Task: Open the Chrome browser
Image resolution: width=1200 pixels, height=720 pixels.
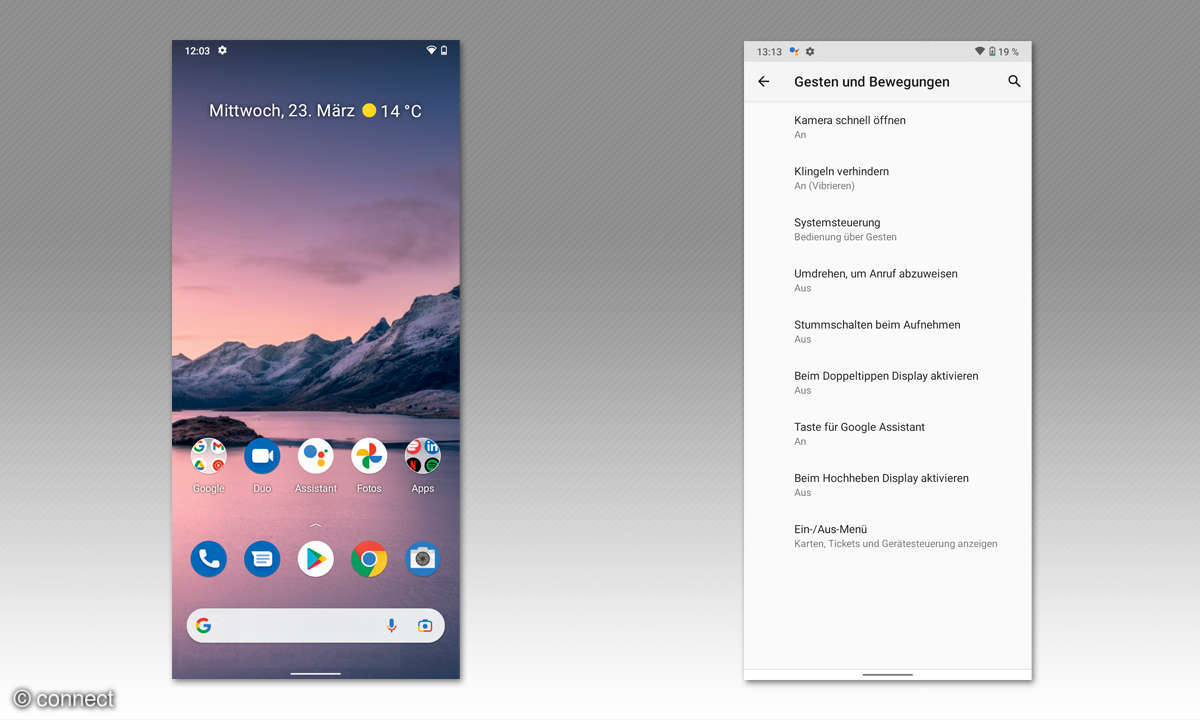Action: (369, 559)
